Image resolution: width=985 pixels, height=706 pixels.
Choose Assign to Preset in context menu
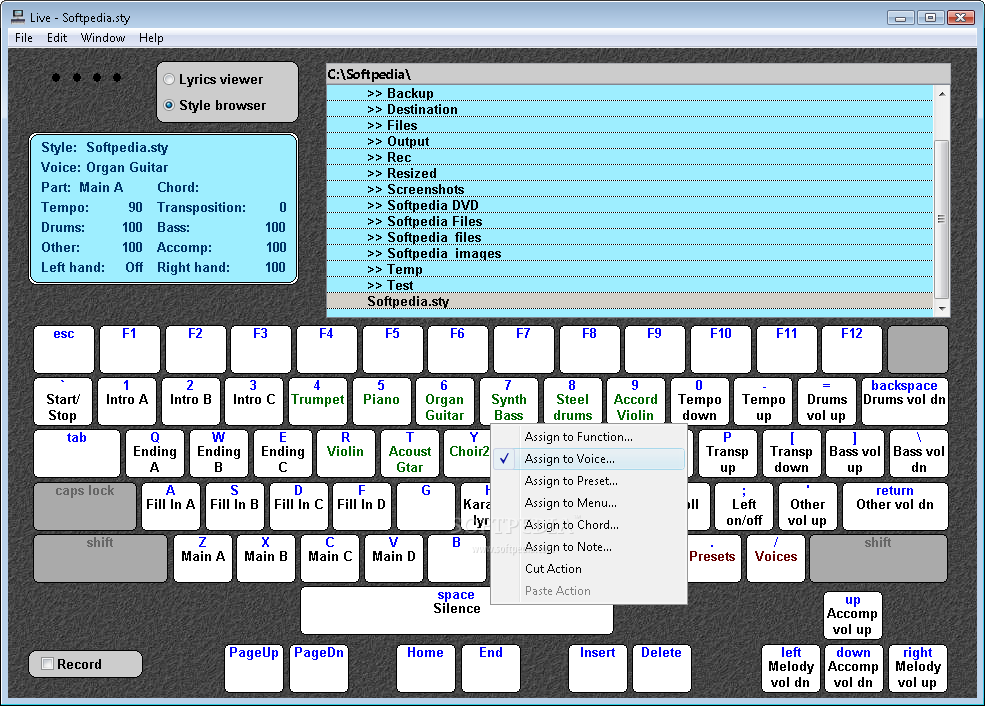tap(589, 481)
